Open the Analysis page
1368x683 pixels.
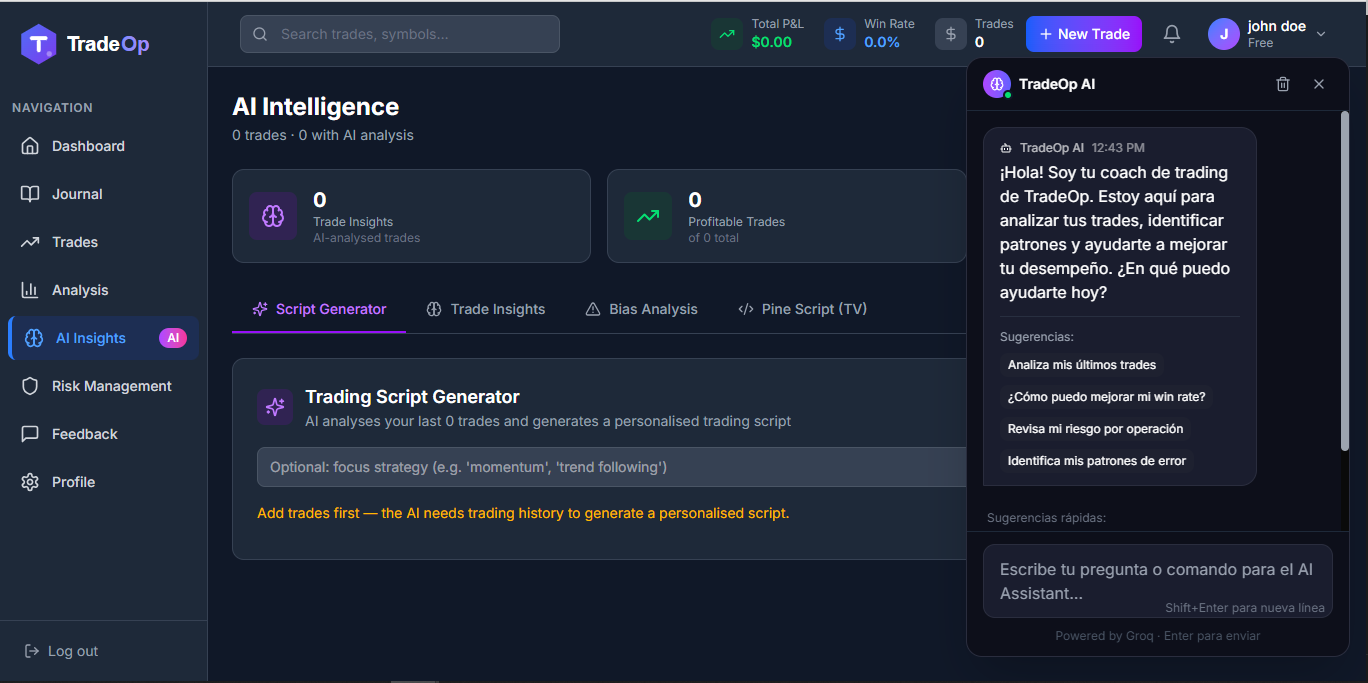pyautogui.click(x=103, y=290)
